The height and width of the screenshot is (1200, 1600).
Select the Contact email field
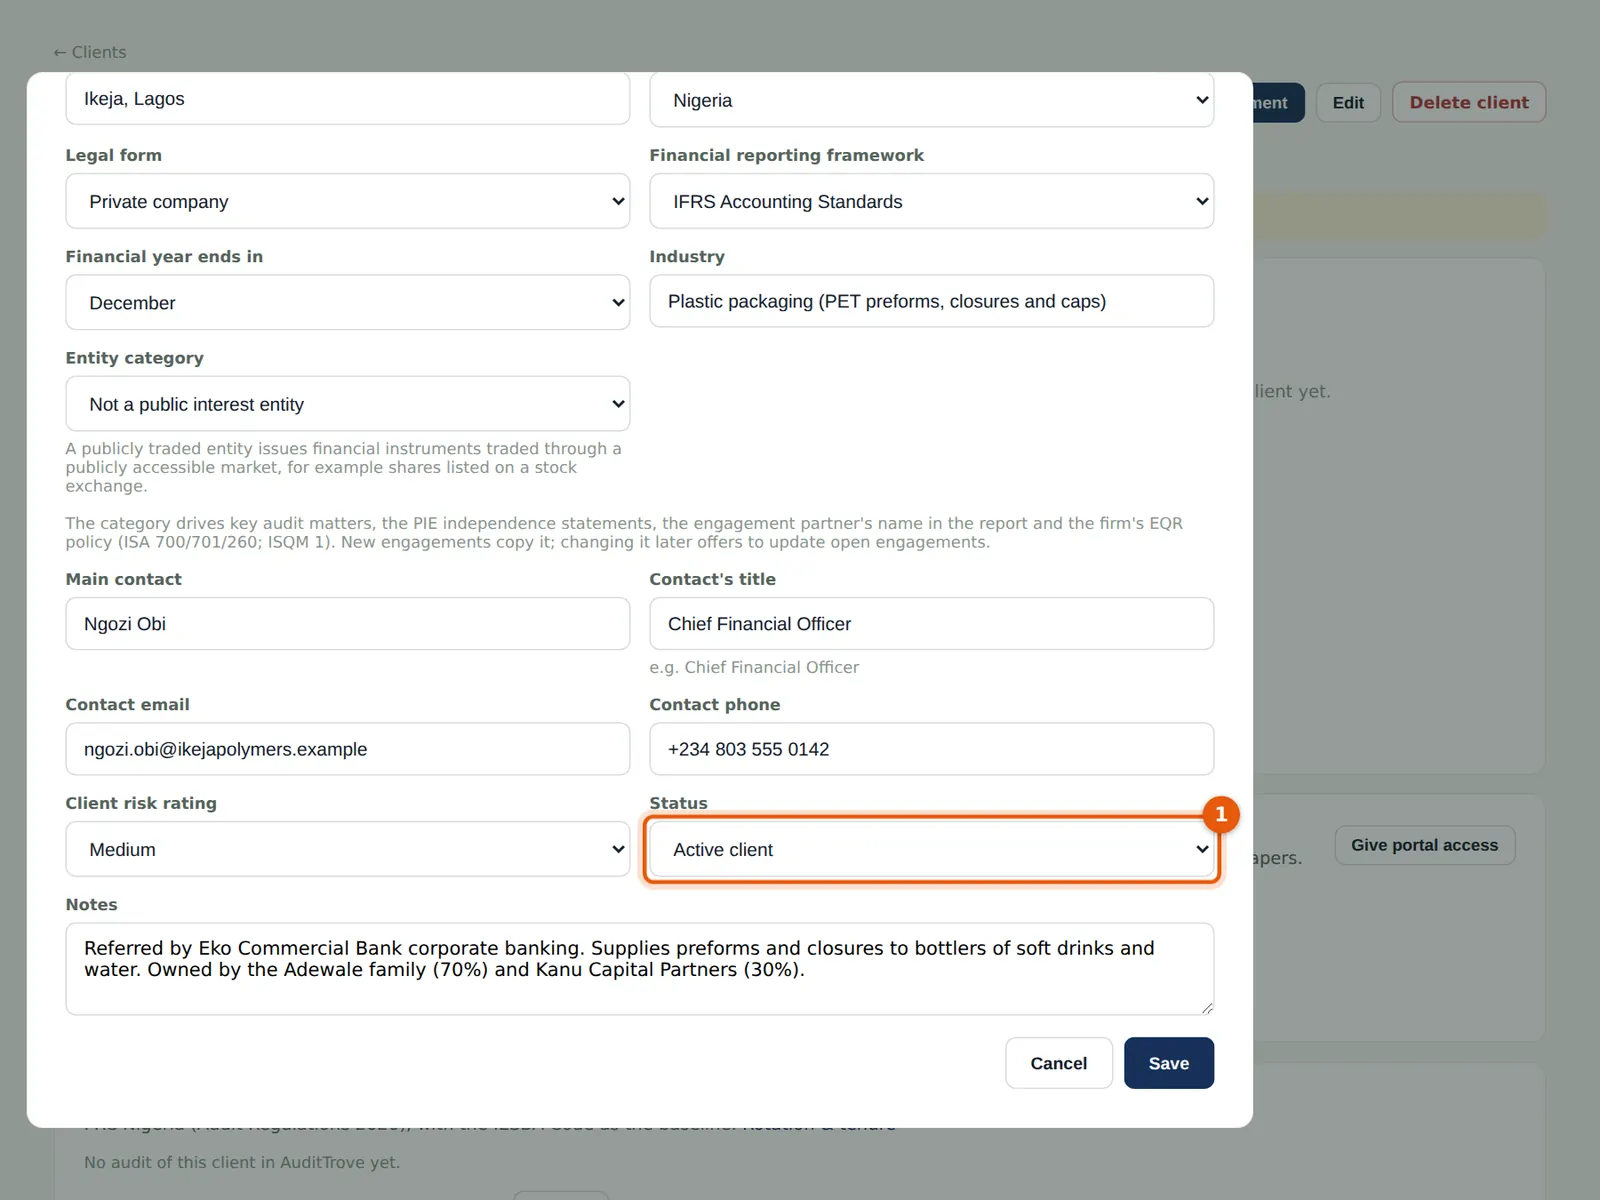pyautogui.click(x=347, y=749)
